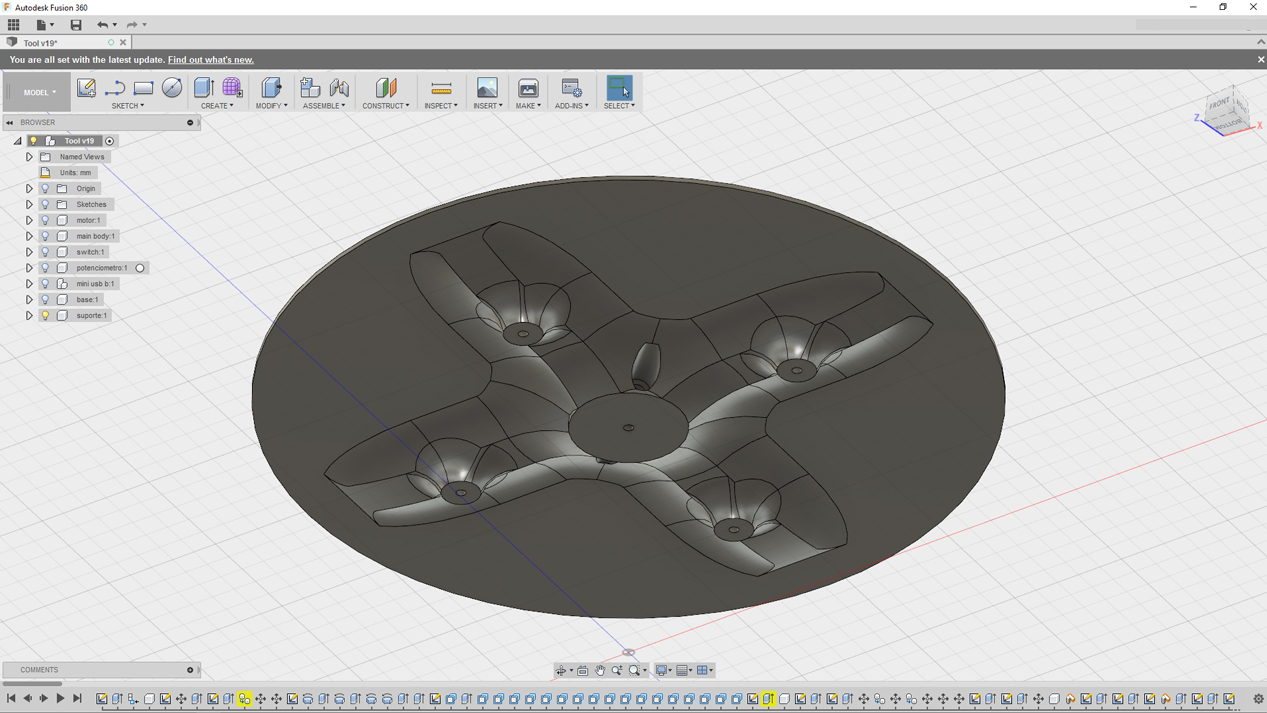This screenshot has height=713, width=1267.
Task: Activate the Measure ruler icon
Action: tap(441, 88)
